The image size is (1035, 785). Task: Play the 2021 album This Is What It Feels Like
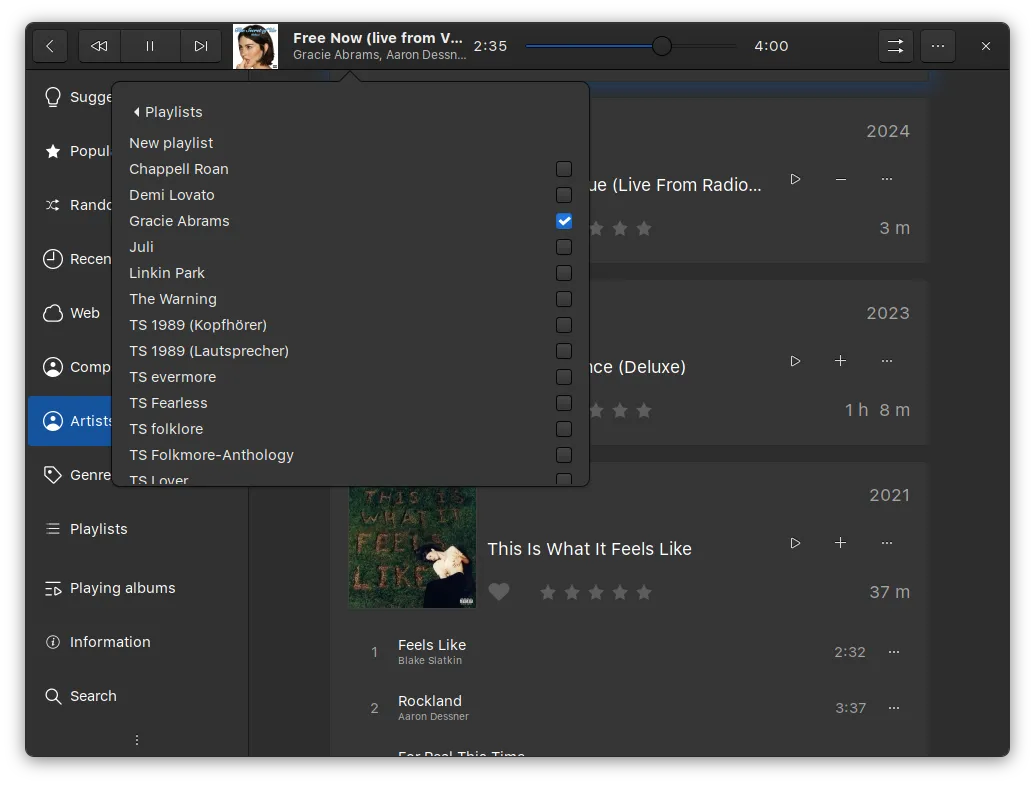(795, 543)
